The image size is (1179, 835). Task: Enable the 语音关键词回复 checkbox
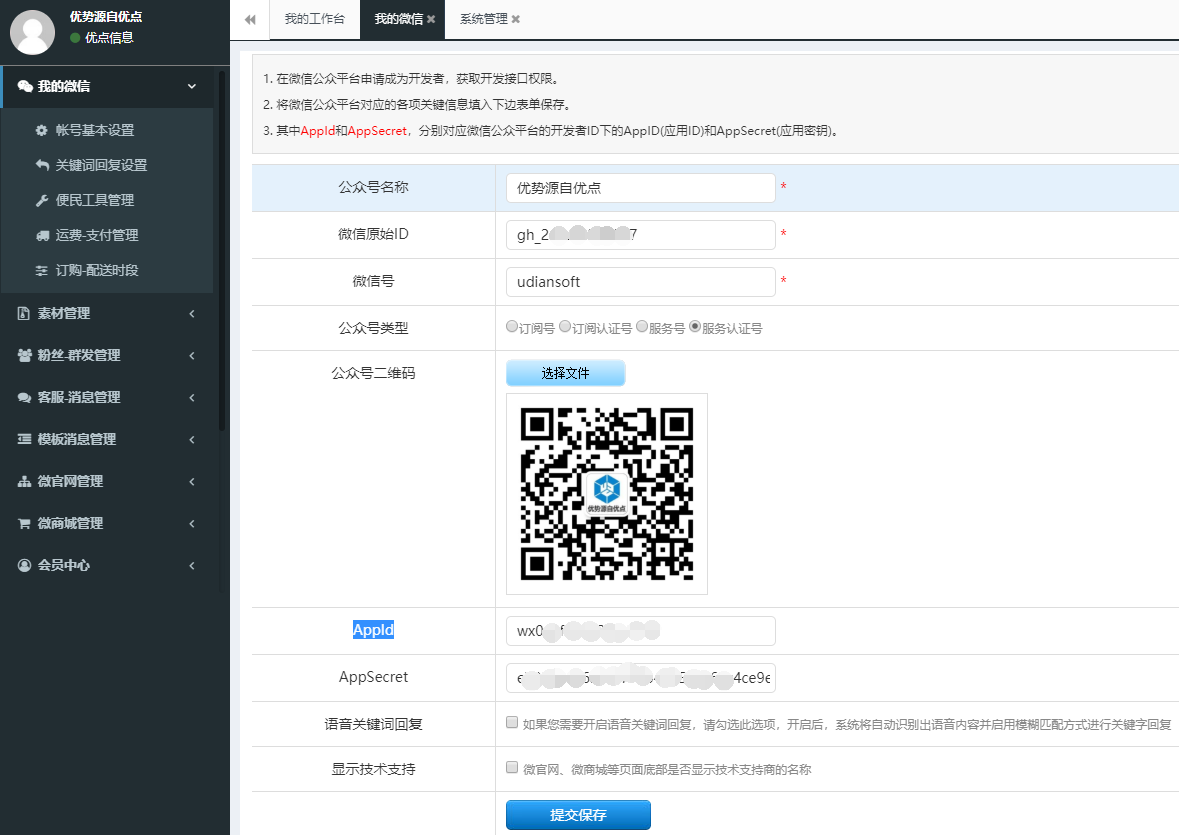512,722
